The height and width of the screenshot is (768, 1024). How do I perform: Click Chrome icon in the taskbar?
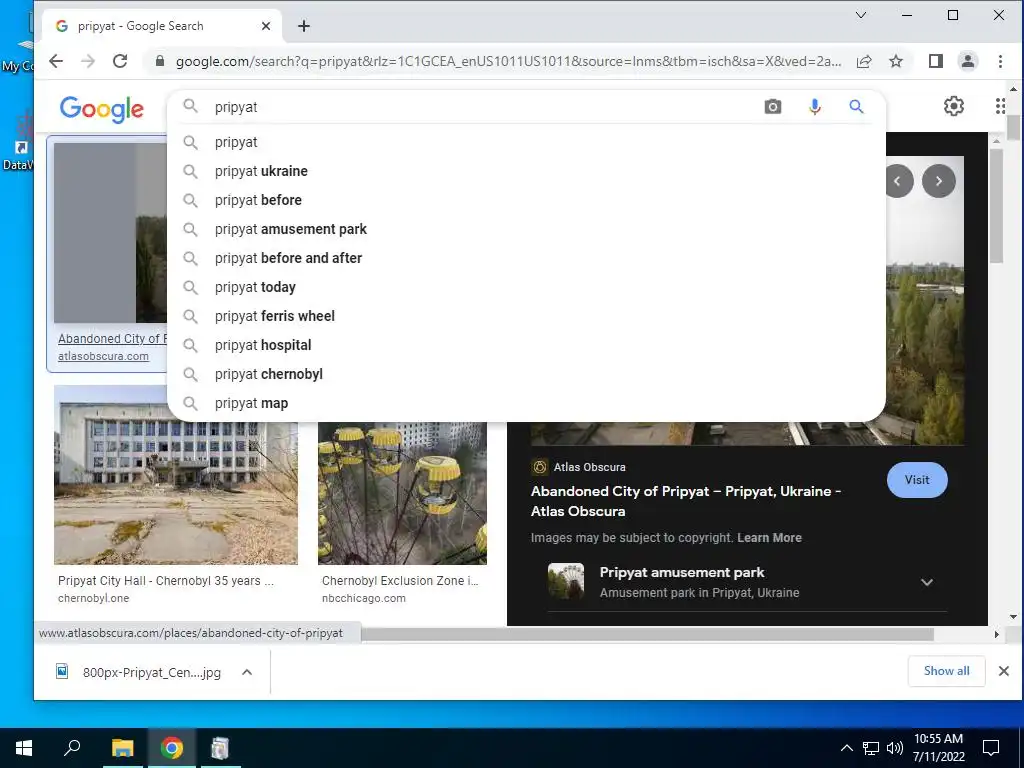pos(172,748)
